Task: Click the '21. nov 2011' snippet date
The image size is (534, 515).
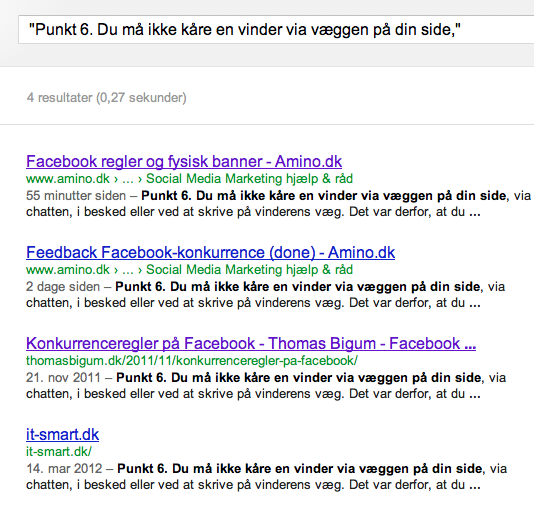Action: pyautogui.click(x=63, y=378)
